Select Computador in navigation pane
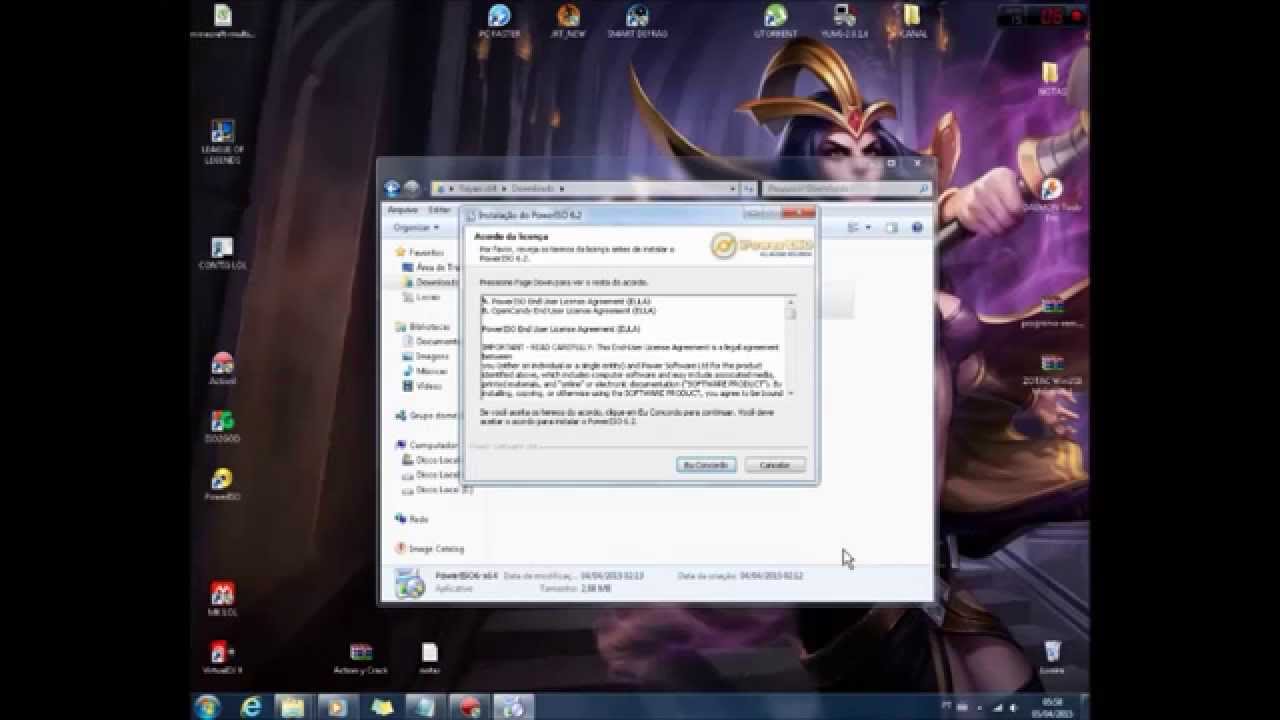The width and height of the screenshot is (1280, 720). click(427, 445)
